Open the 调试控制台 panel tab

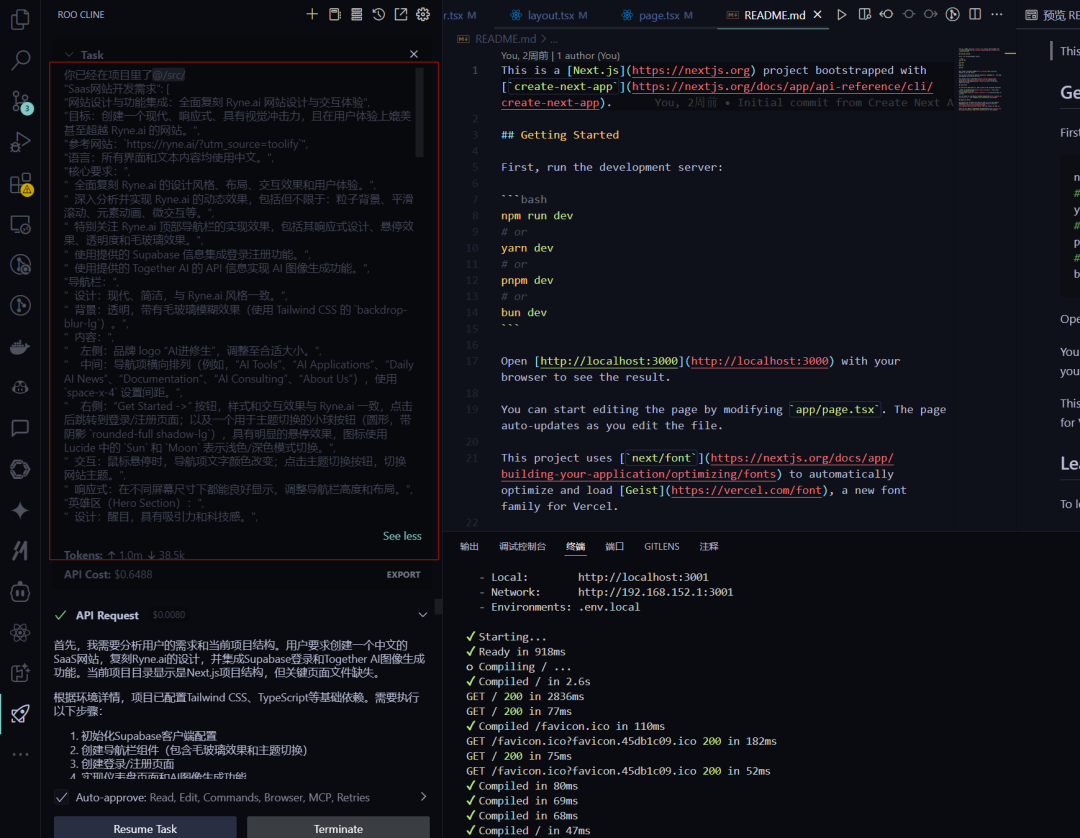(522, 546)
